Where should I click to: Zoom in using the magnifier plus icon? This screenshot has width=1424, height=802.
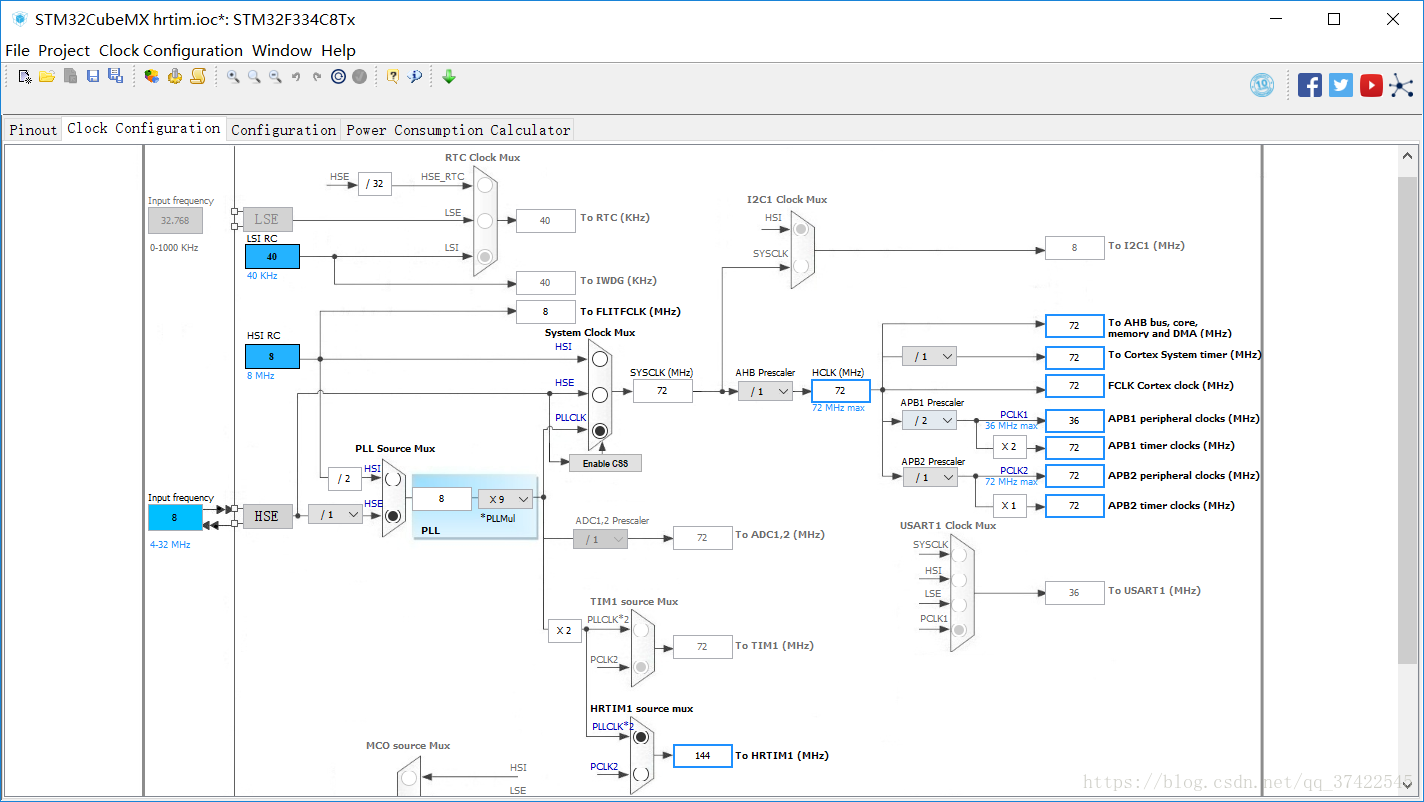(233, 76)
